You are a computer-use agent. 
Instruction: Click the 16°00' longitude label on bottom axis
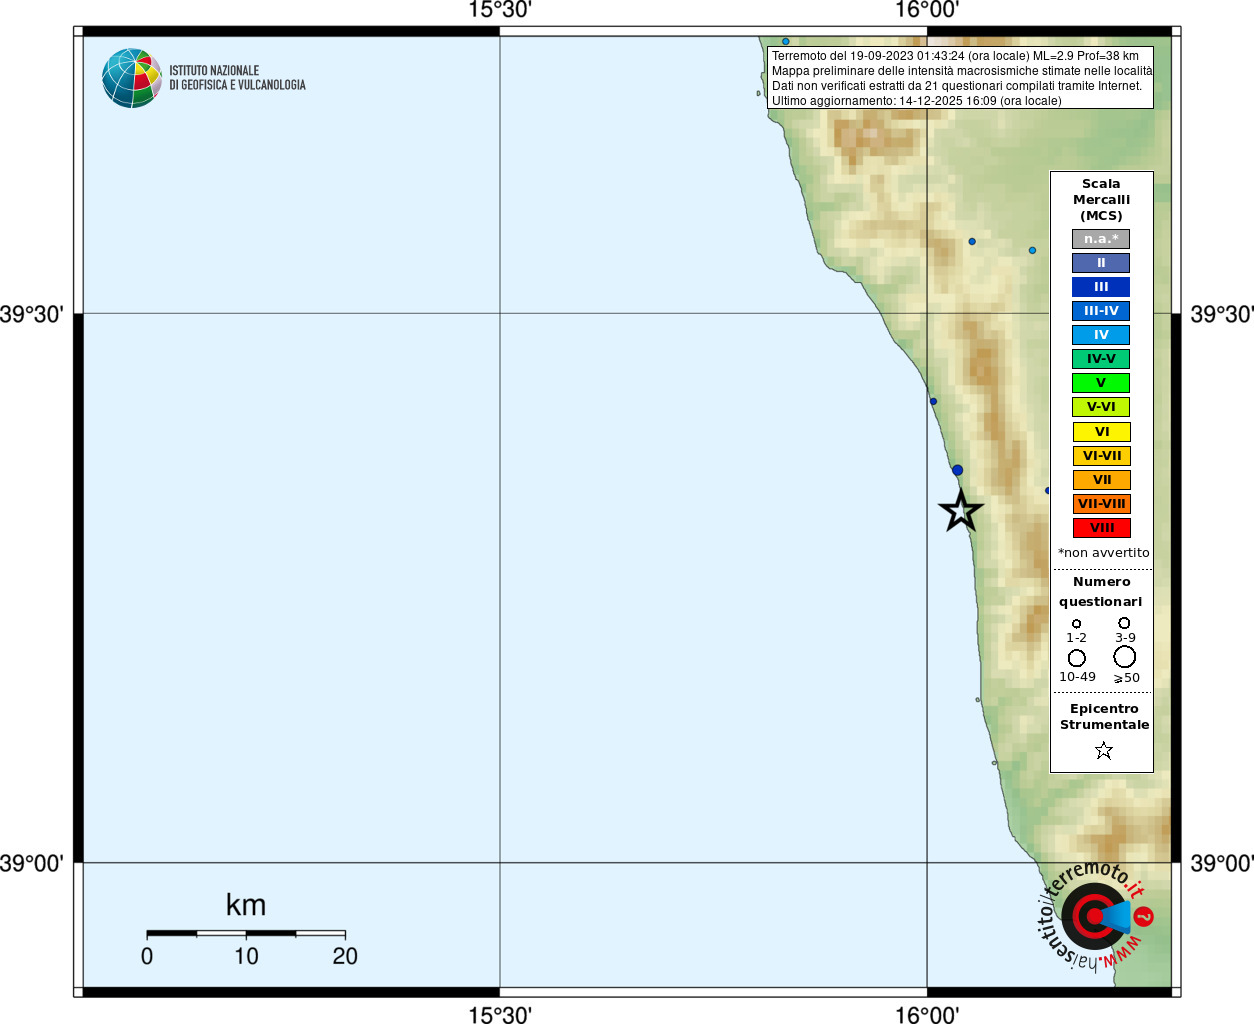[x=927, y=1014]
